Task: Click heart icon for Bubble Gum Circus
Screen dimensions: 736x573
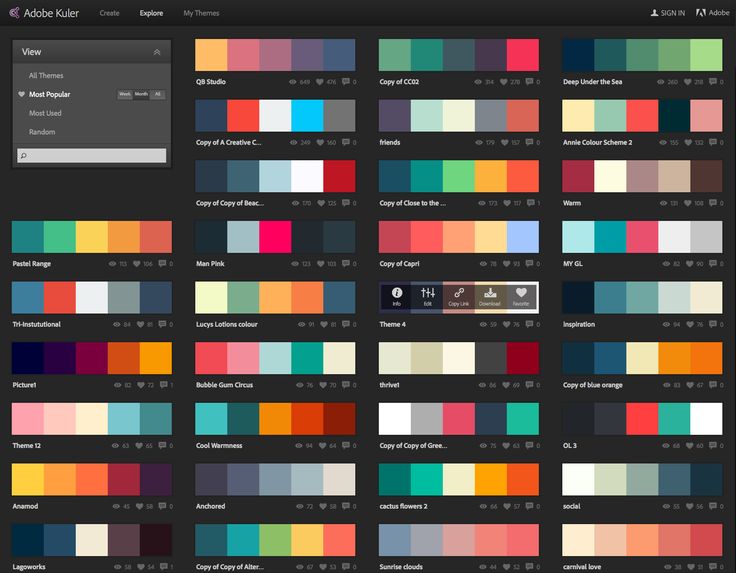Action: tap(323, 385)
